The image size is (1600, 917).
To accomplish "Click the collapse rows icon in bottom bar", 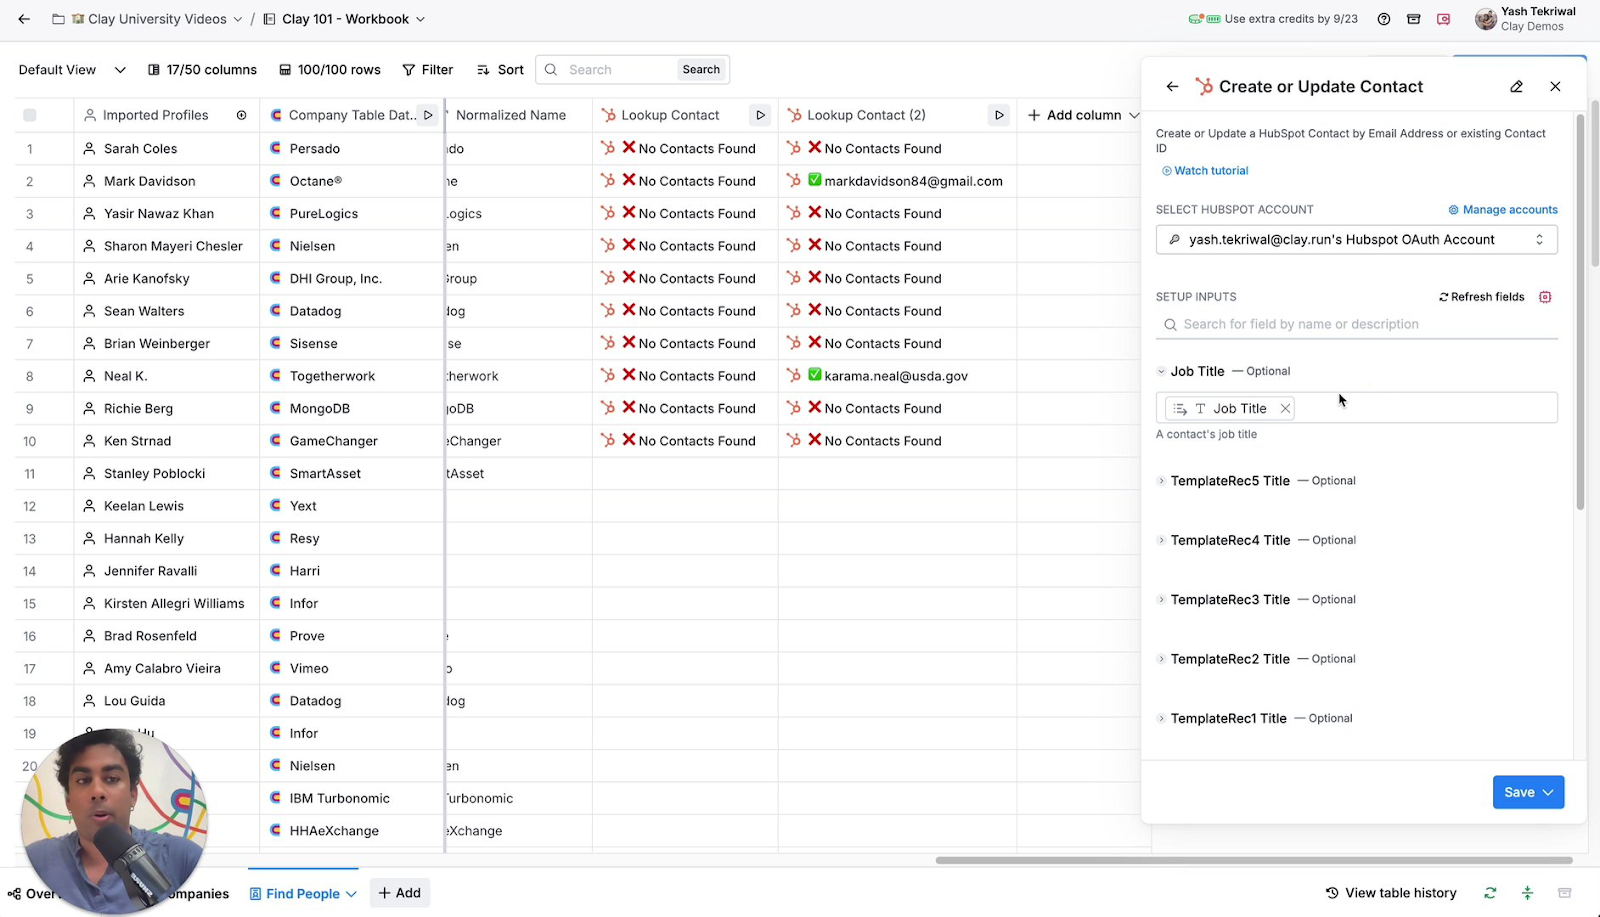I will (x=1527, y=893).
